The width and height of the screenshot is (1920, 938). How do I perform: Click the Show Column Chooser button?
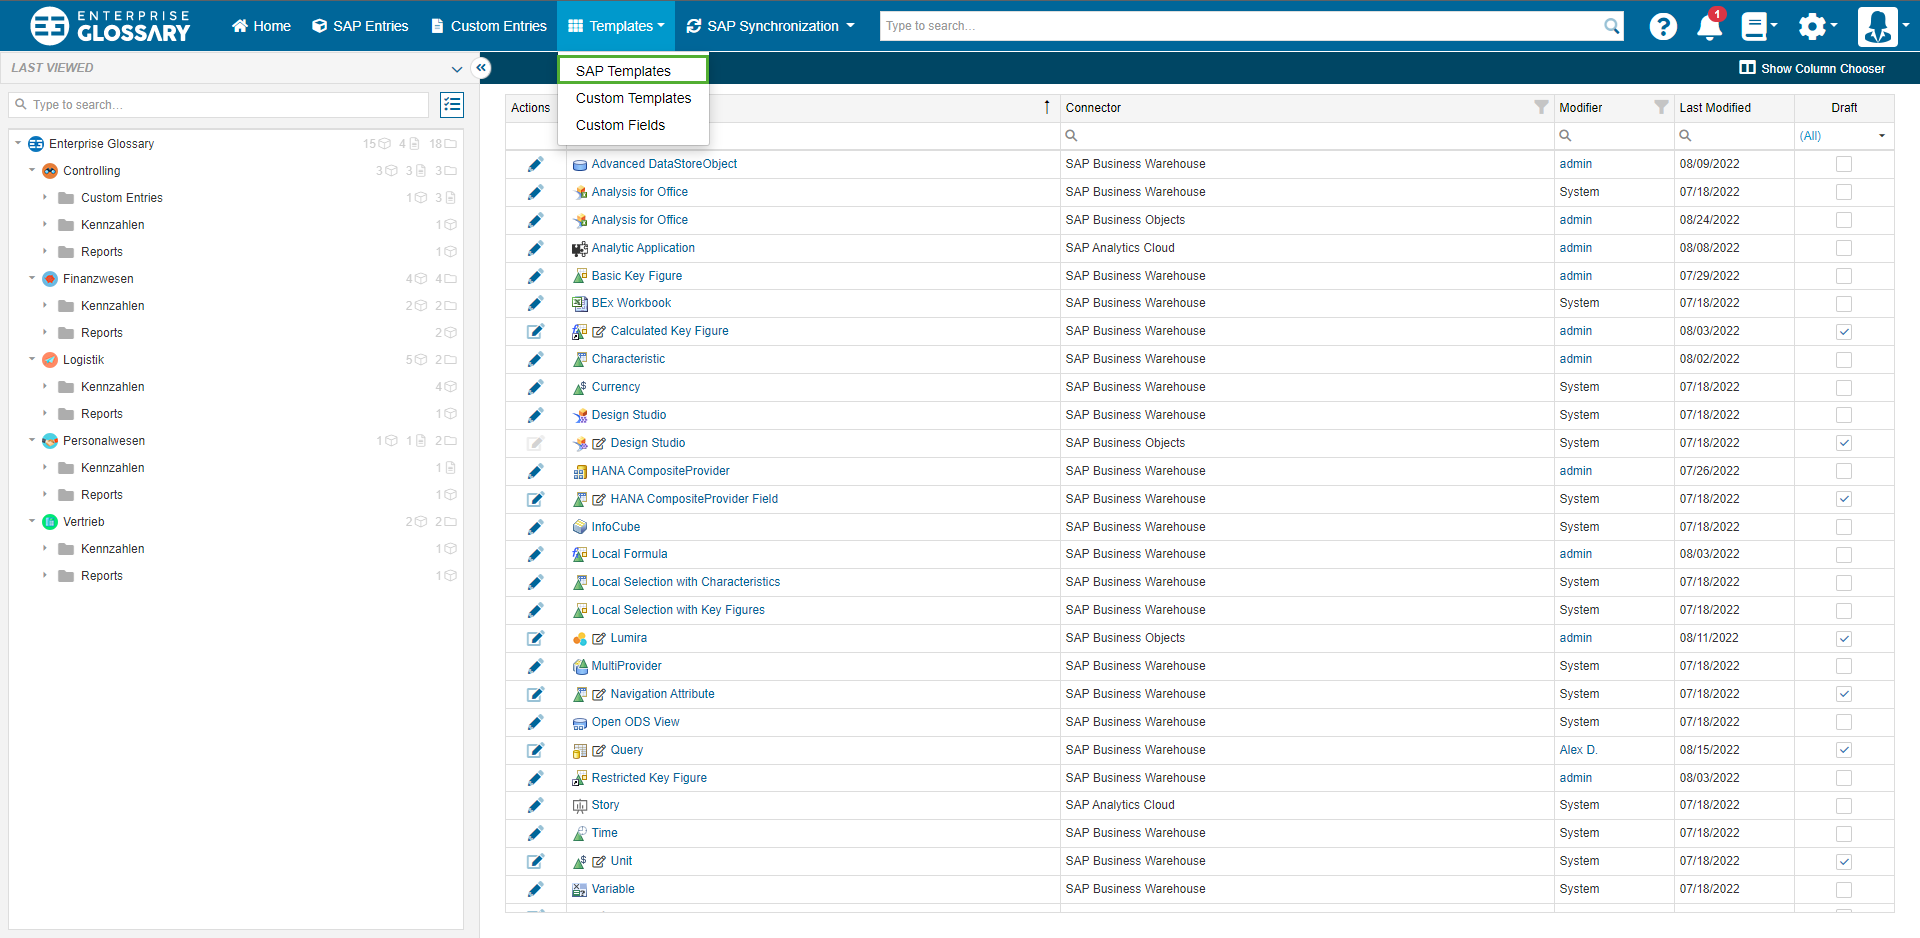(1812, 68)
